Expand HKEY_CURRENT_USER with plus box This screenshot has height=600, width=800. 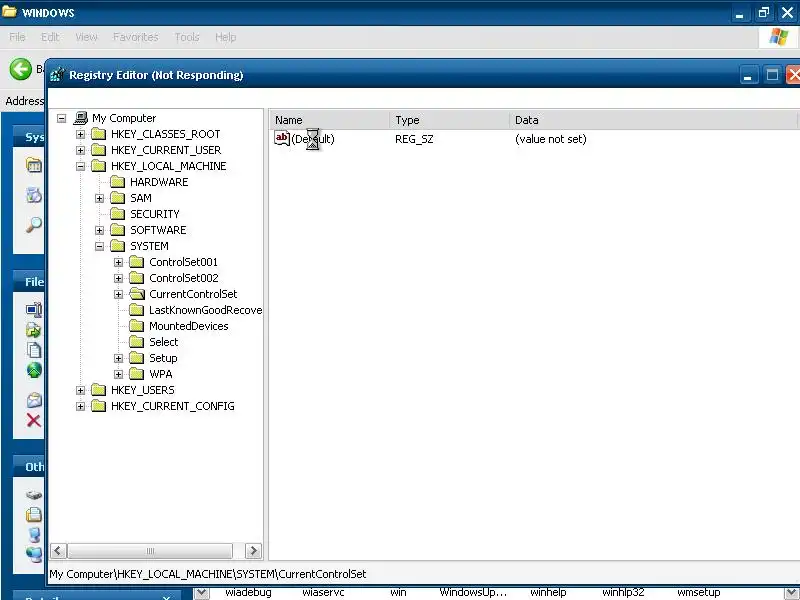pos(81,150)
